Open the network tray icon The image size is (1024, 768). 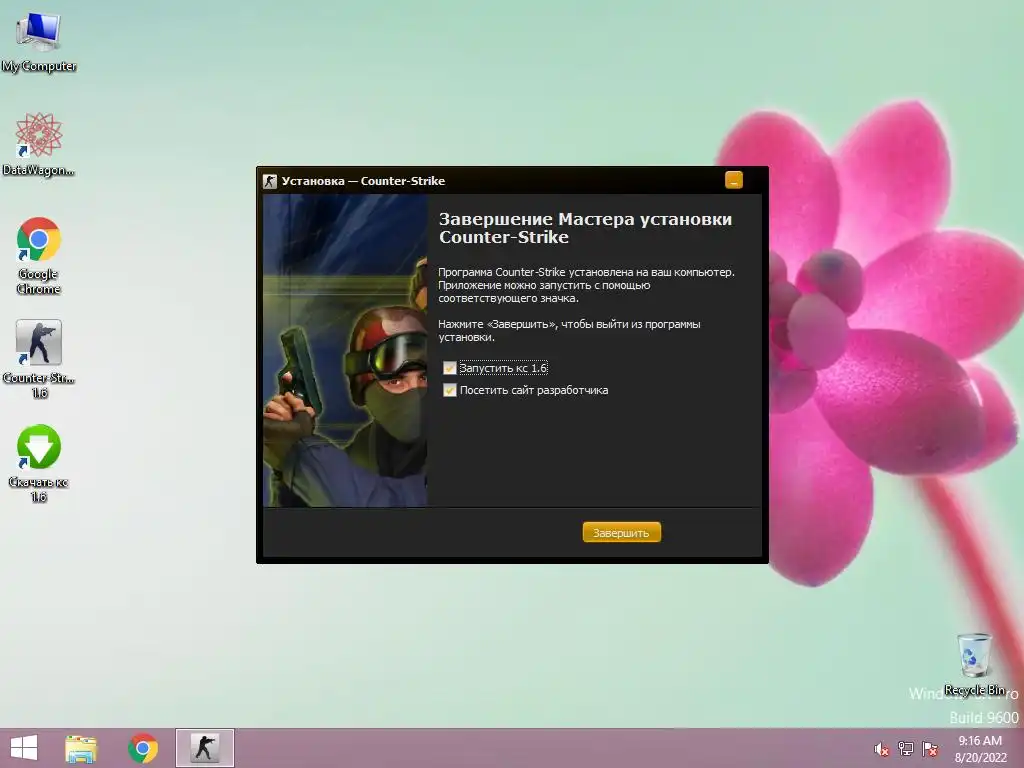[x=906, y=749]
